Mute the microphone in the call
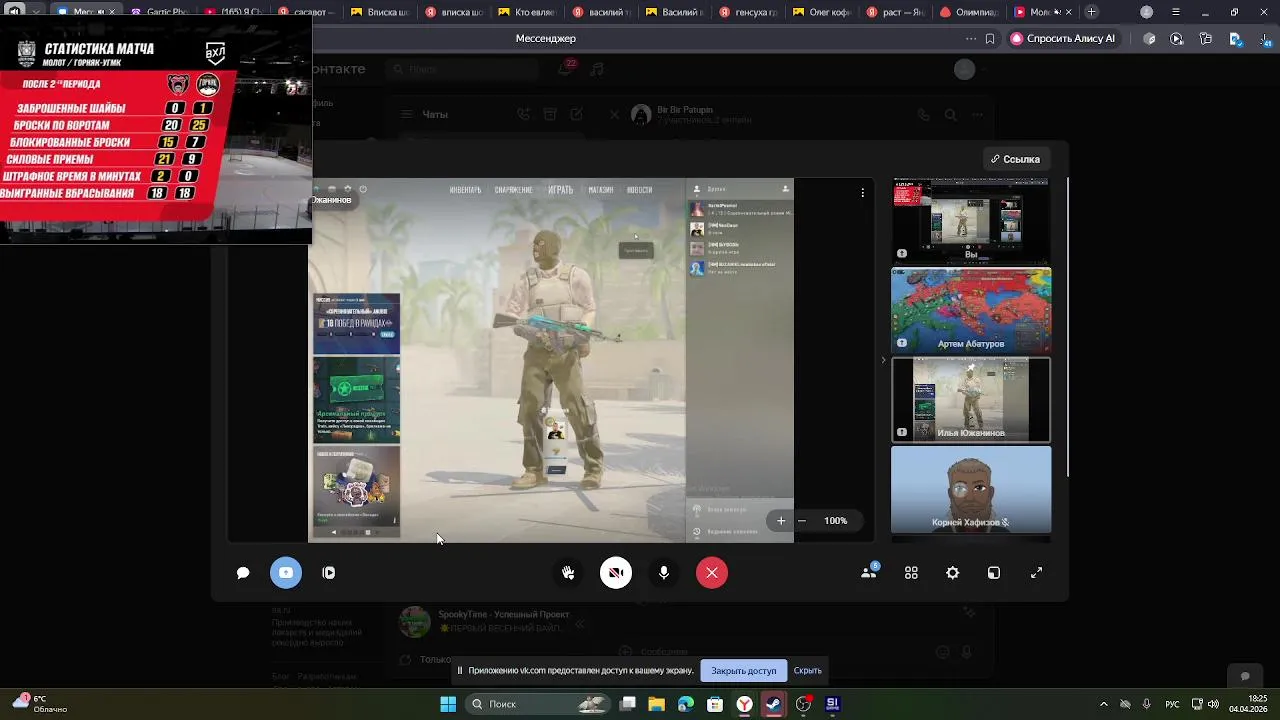Image resolution: width=1280 pixels, height=720 pixels. point(664,573)
